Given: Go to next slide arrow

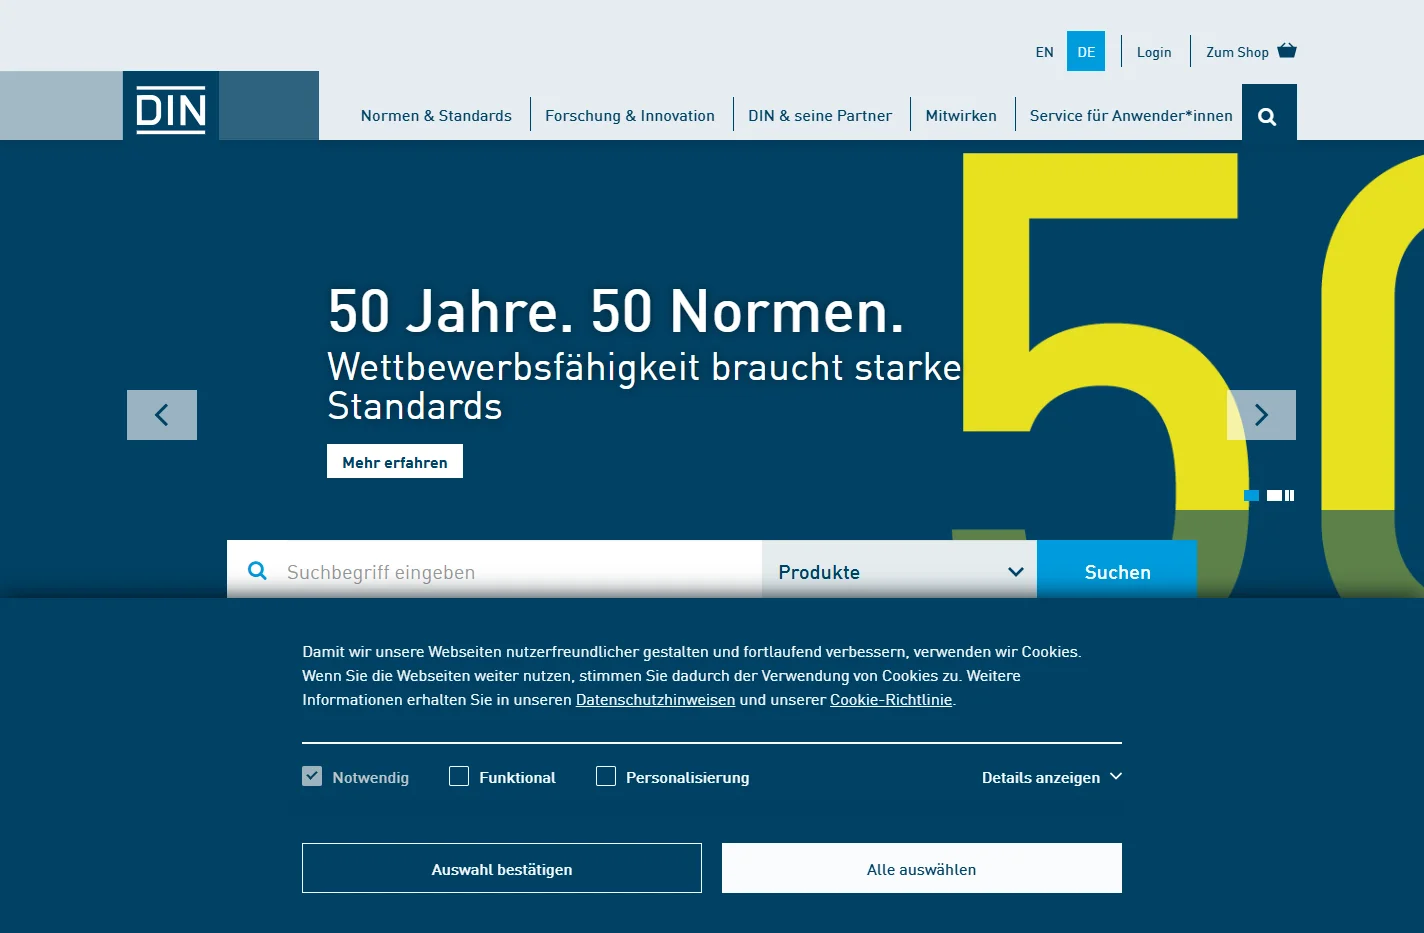Looking at the screenshot, I should pos(1261,415).
